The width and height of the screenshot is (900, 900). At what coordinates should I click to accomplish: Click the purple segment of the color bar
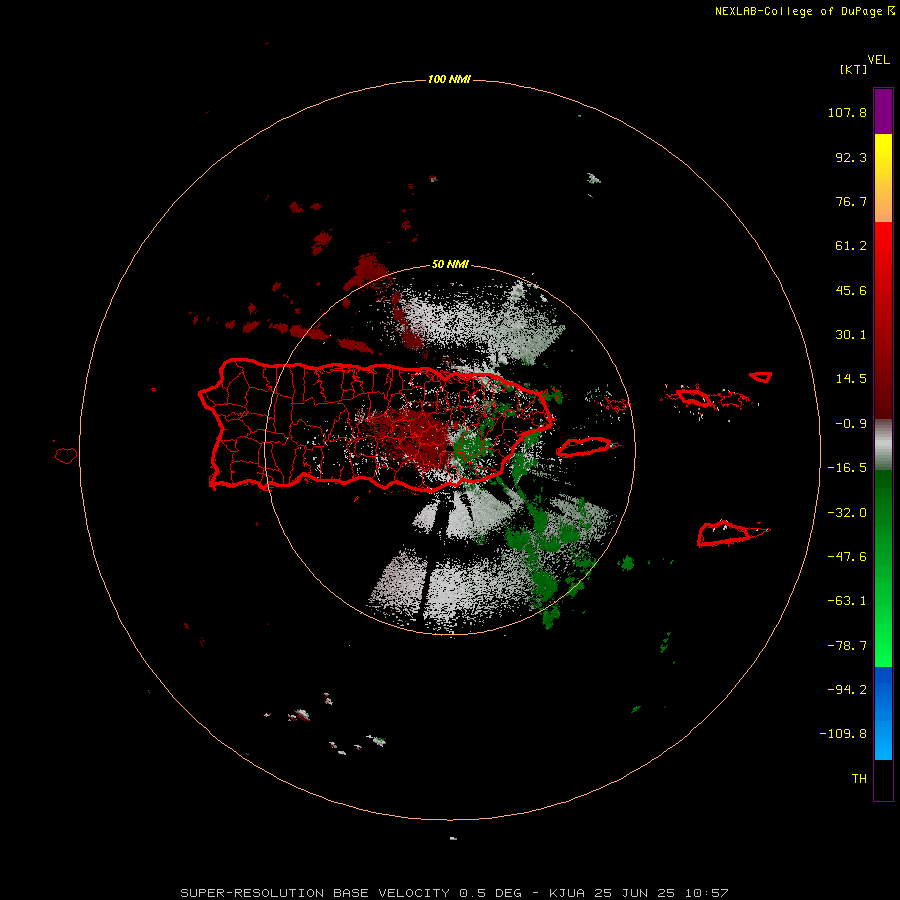[883, 112]
